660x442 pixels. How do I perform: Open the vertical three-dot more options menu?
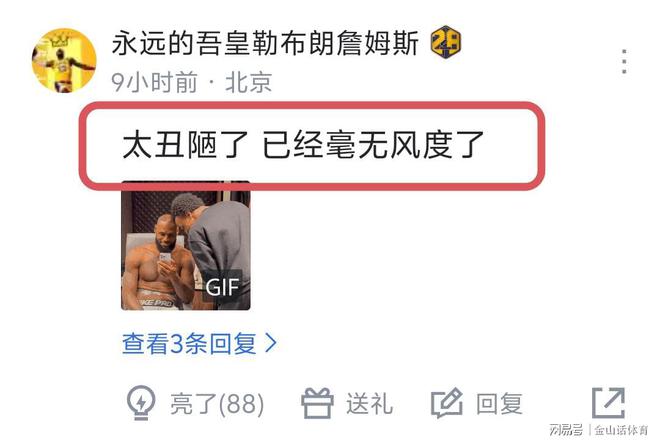pos(624,61)
